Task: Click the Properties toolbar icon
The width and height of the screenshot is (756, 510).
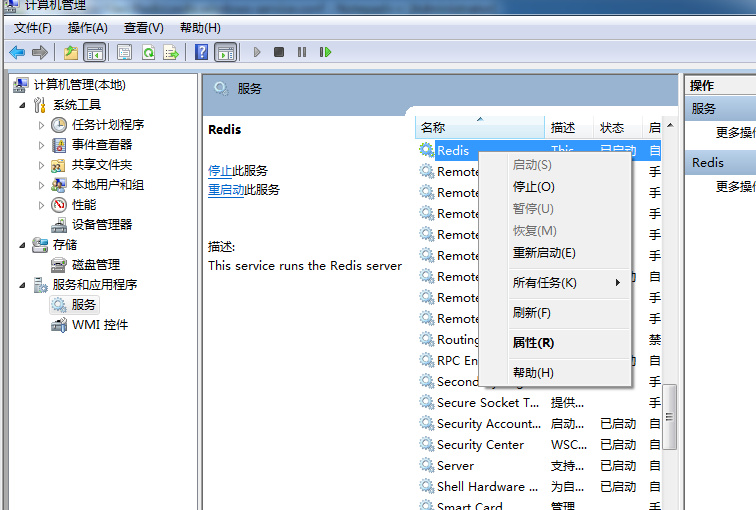Action: pyautogui.click(x=124, y=52)
